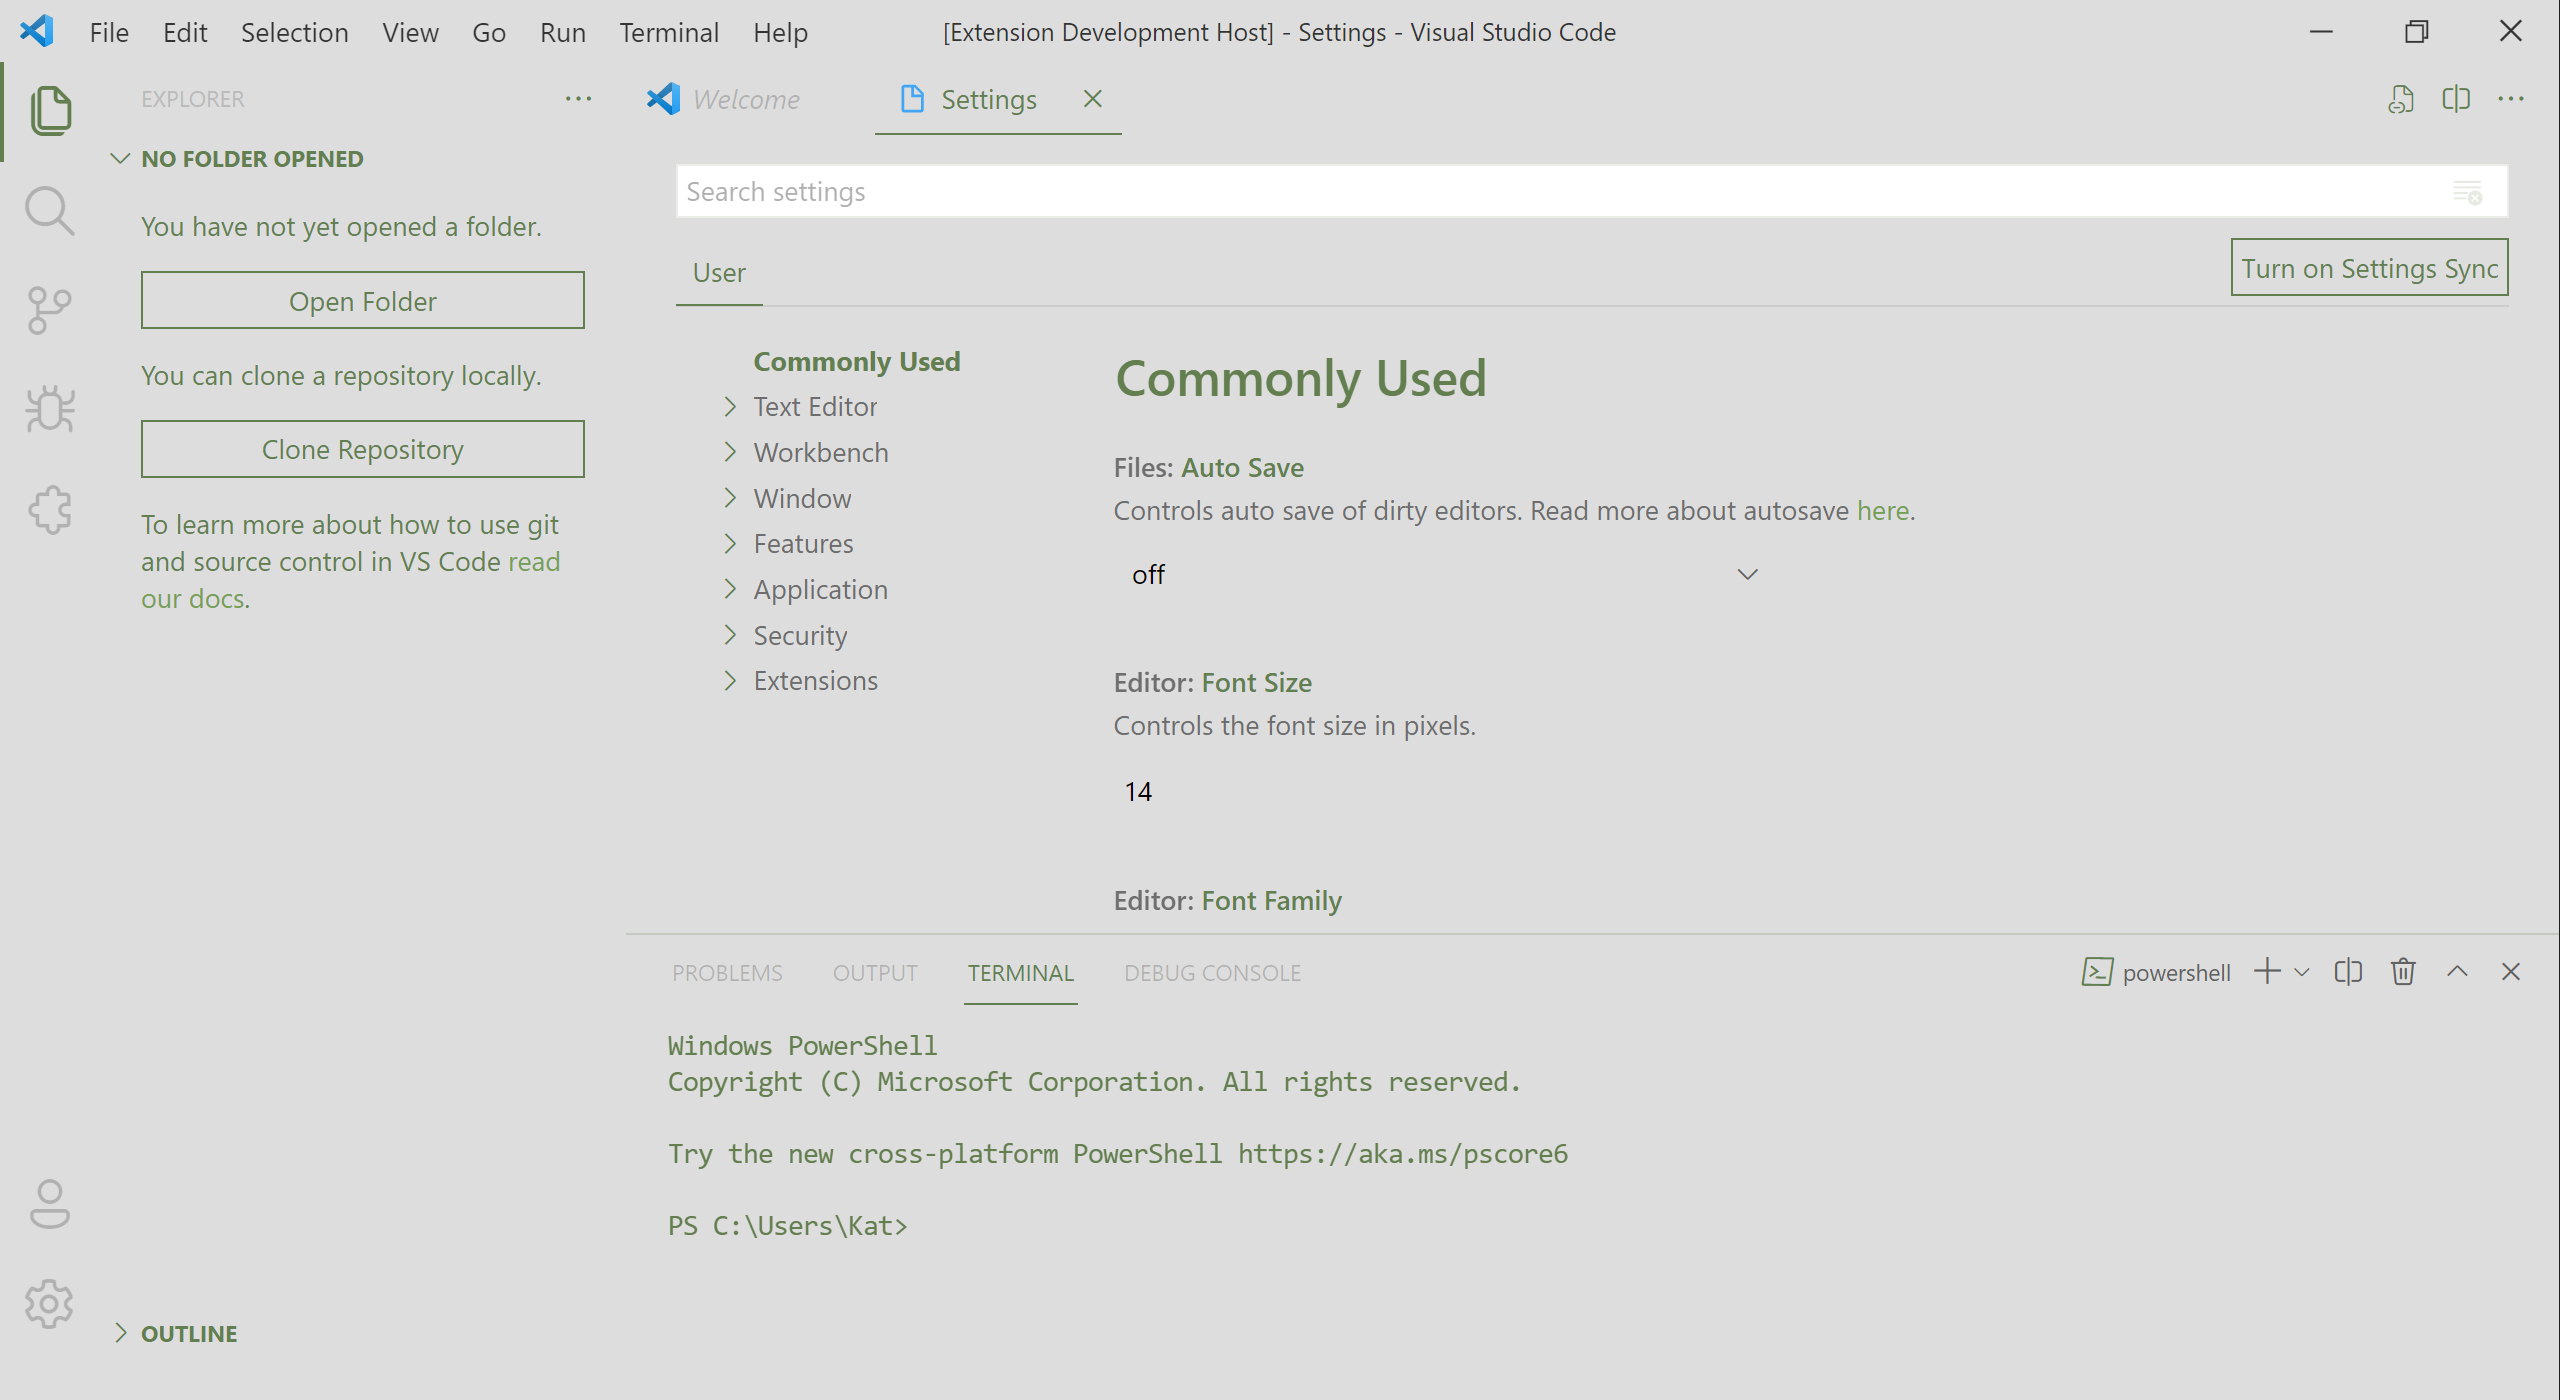Click the Clone Repository button
The height and width of the screenshot is (1400, 2560).
[362, 449]
